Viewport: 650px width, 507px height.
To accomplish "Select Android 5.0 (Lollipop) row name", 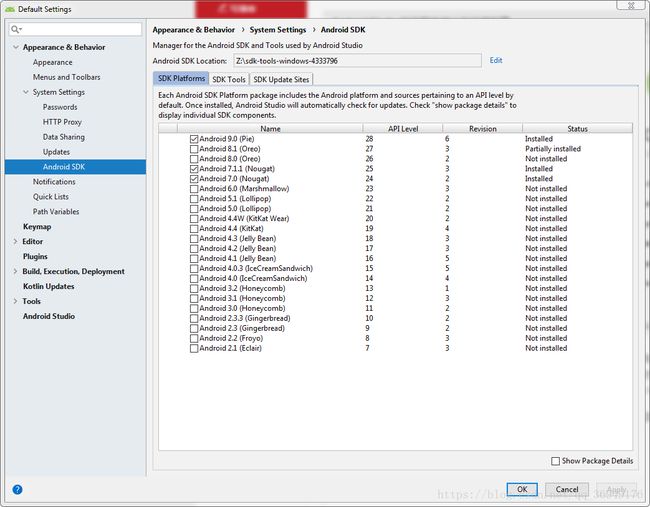I will [x=235, y=209].
